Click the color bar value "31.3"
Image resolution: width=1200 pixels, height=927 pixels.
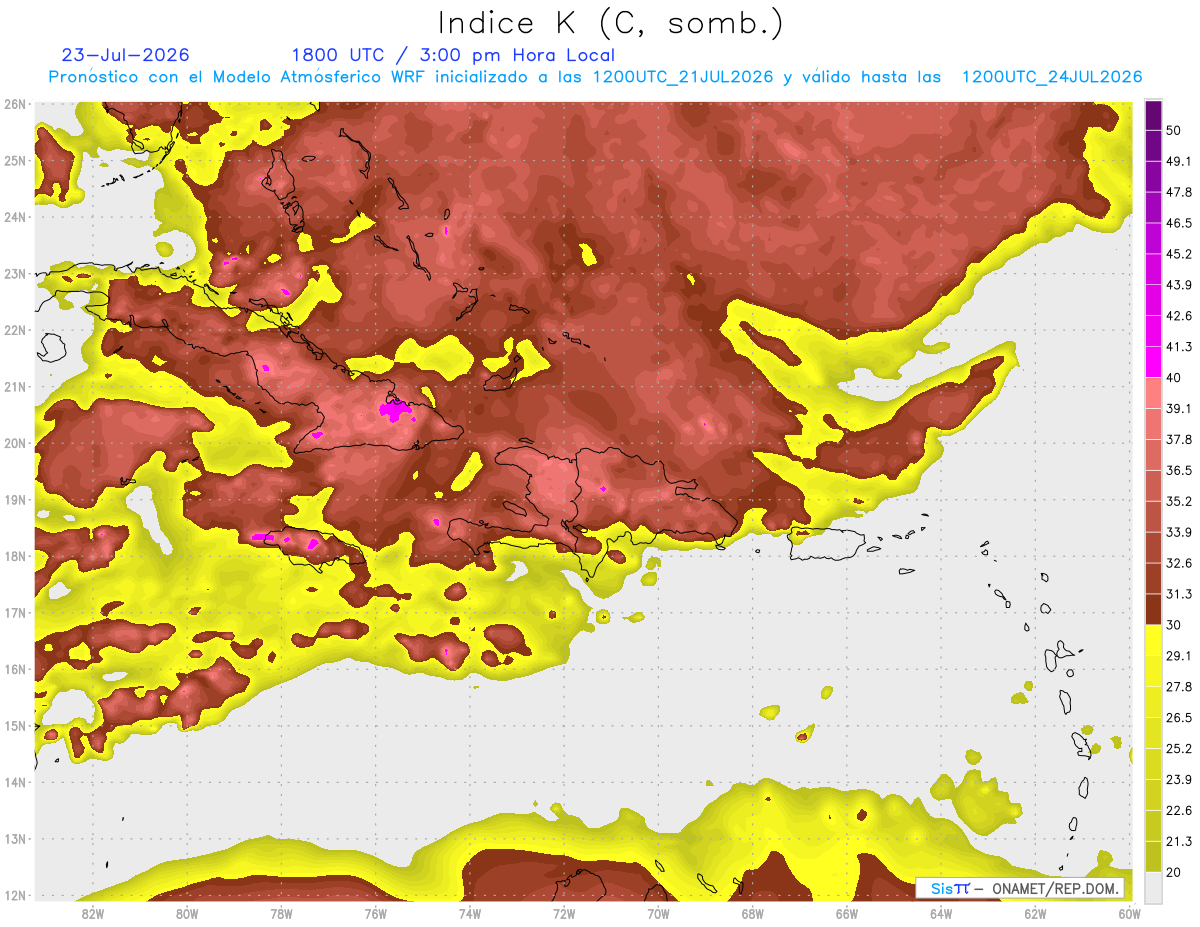click(x=1179, y=594)
